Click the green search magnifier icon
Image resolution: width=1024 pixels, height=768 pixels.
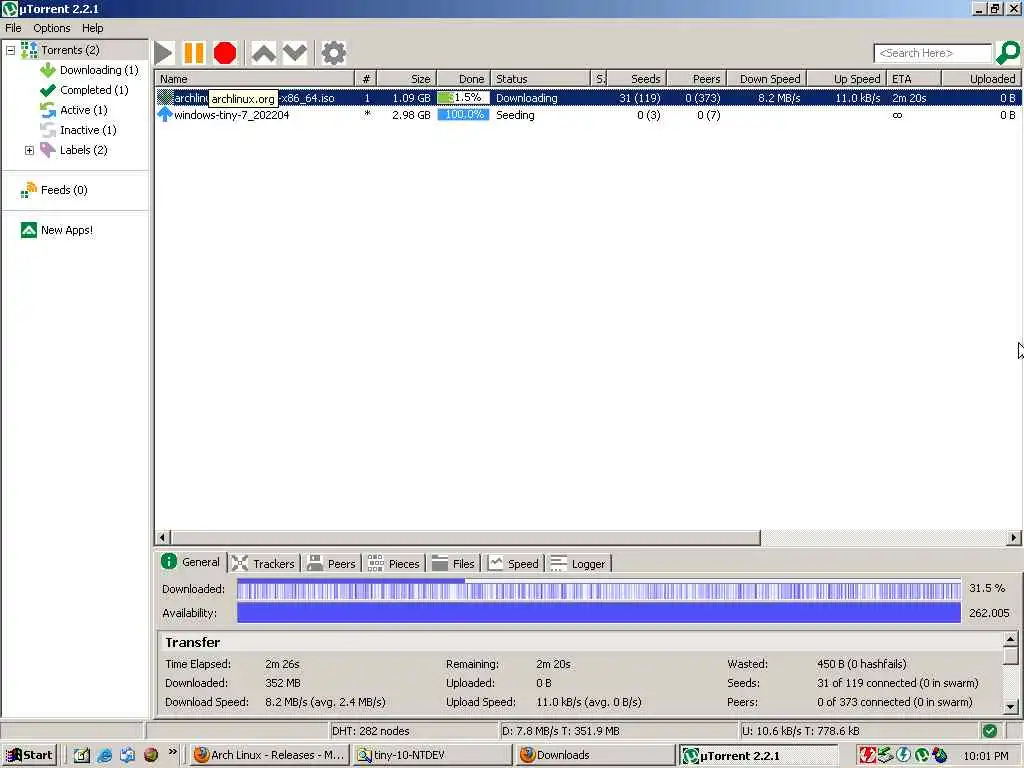[x=1007, y=53]
